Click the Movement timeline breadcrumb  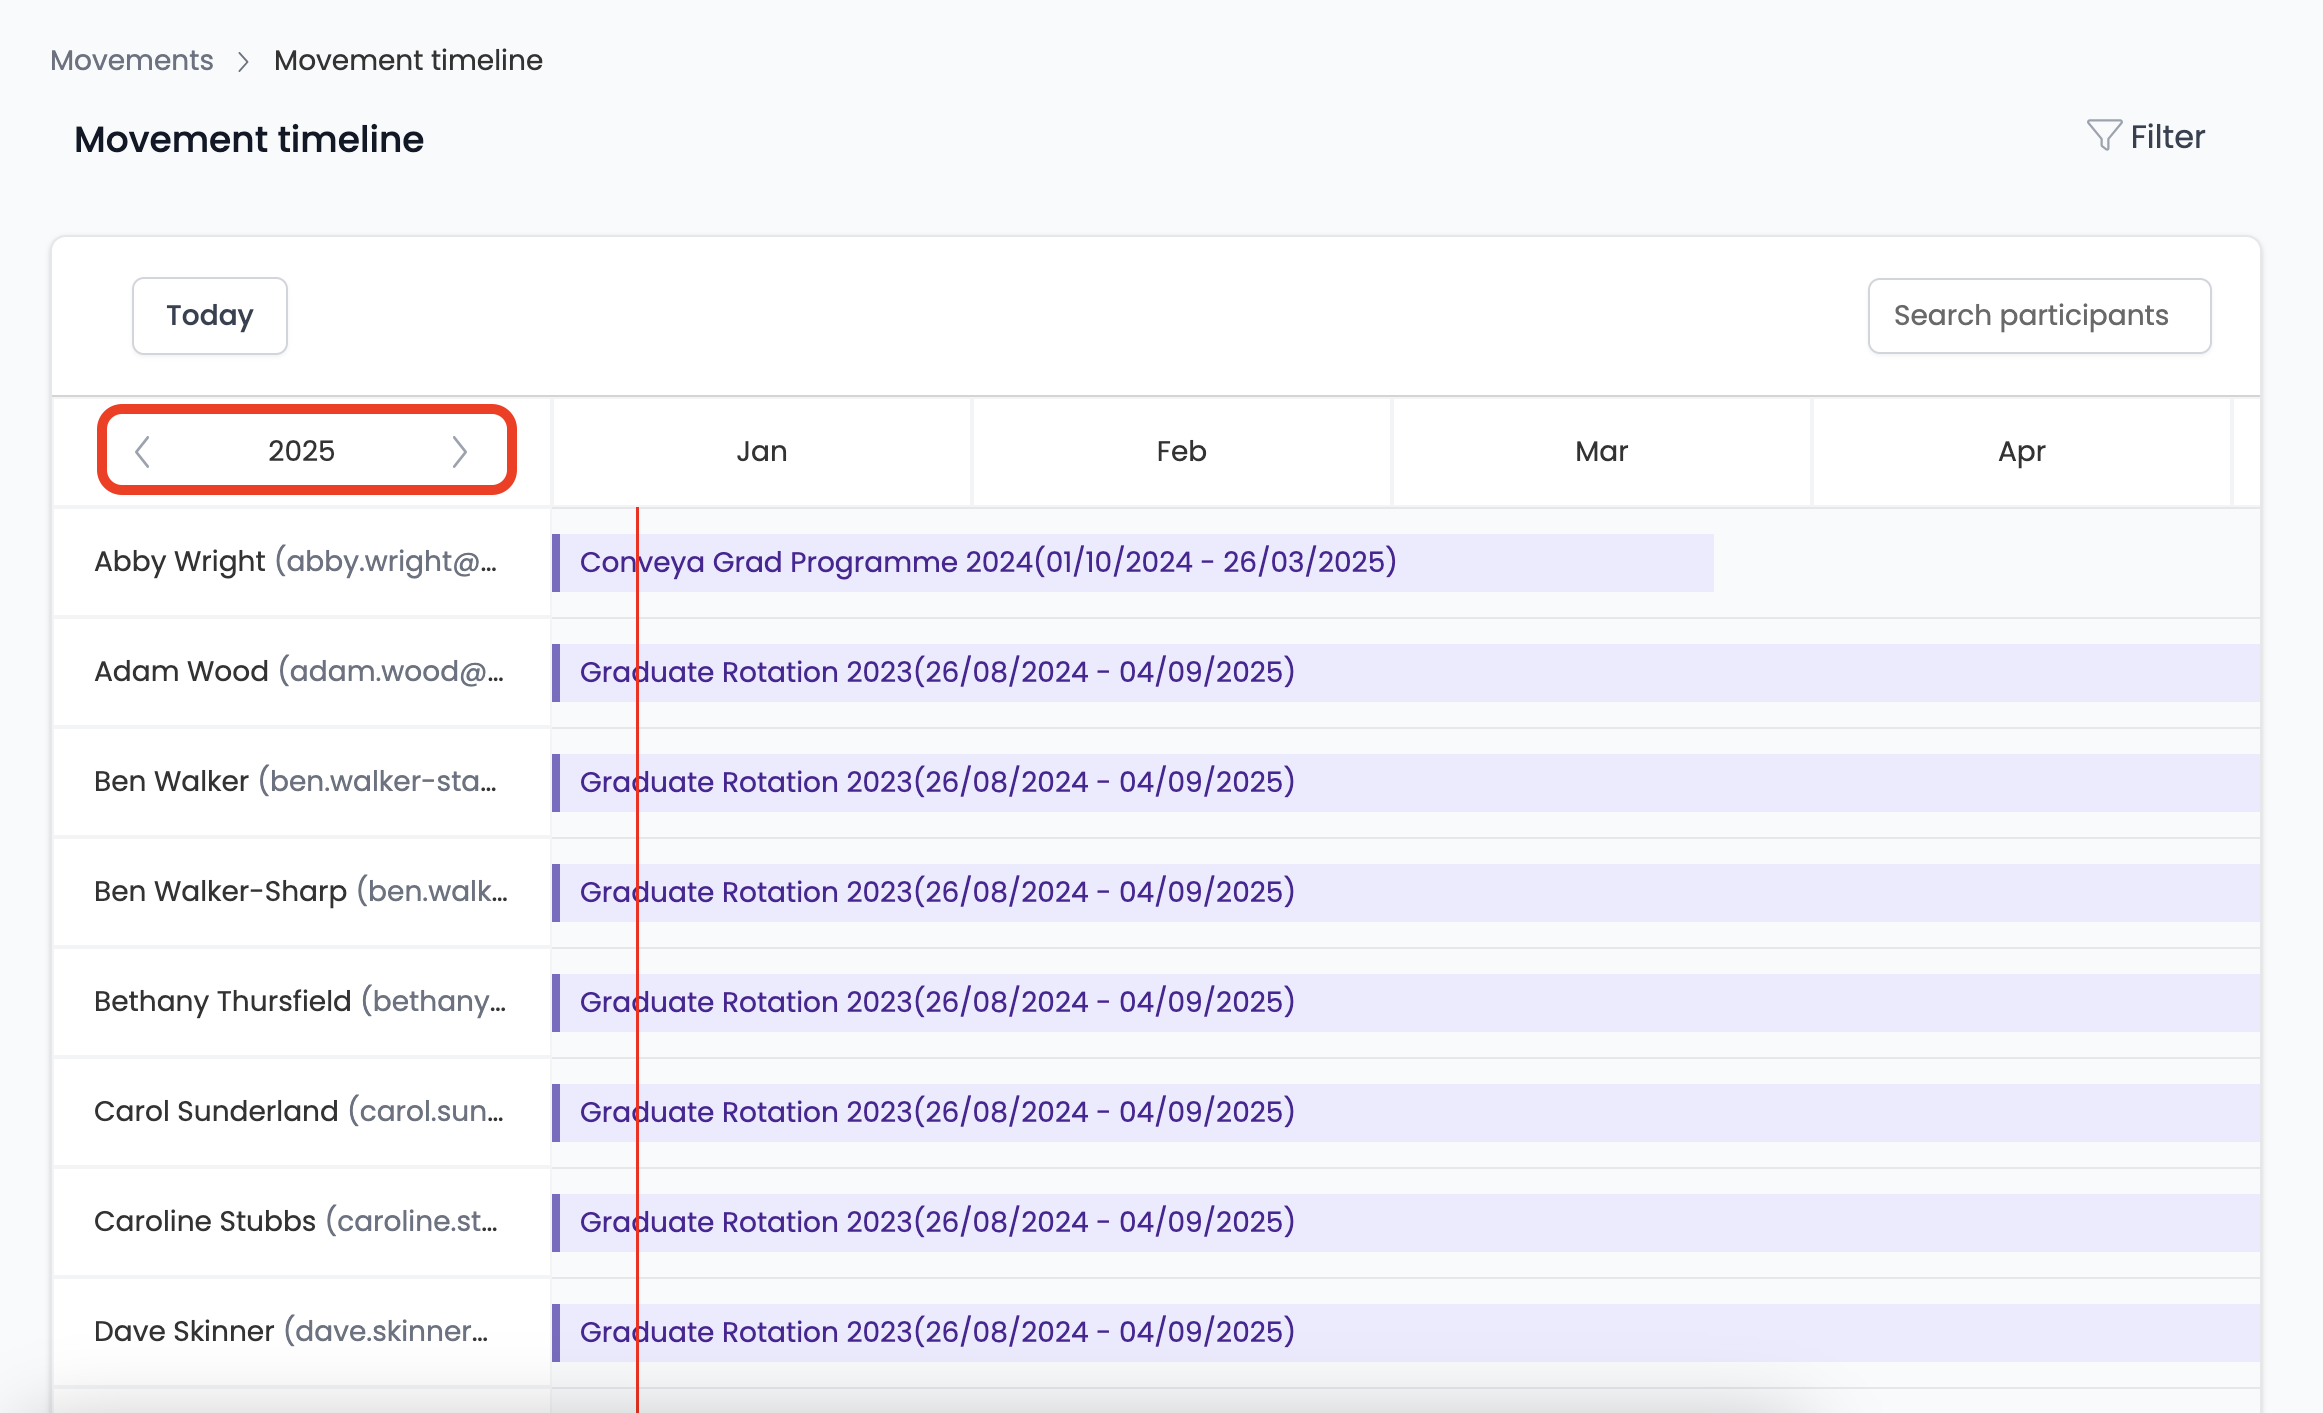click(x=408, y=60)
